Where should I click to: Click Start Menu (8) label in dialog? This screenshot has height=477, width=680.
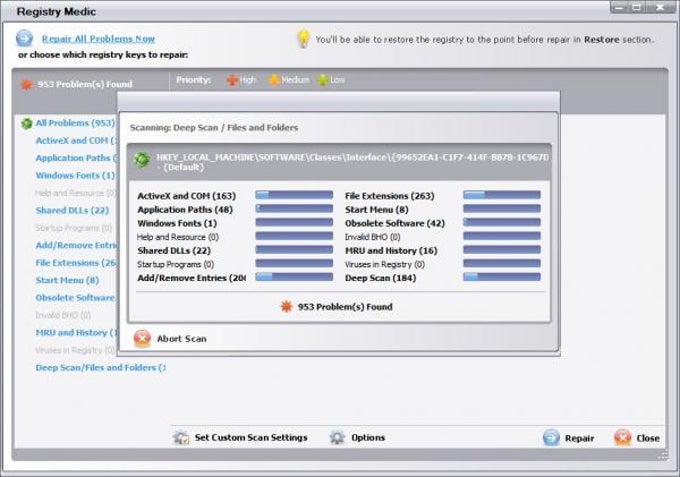tap(376, 209)
